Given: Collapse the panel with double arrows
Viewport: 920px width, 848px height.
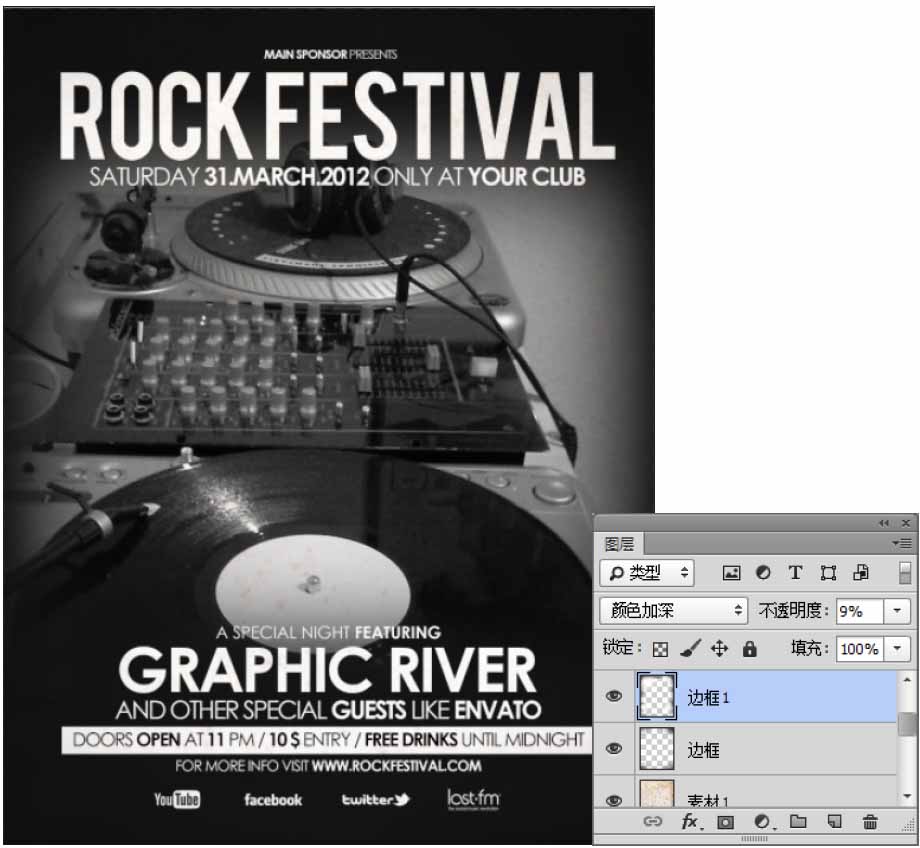Looking at the screenshot, I should 884,523.
